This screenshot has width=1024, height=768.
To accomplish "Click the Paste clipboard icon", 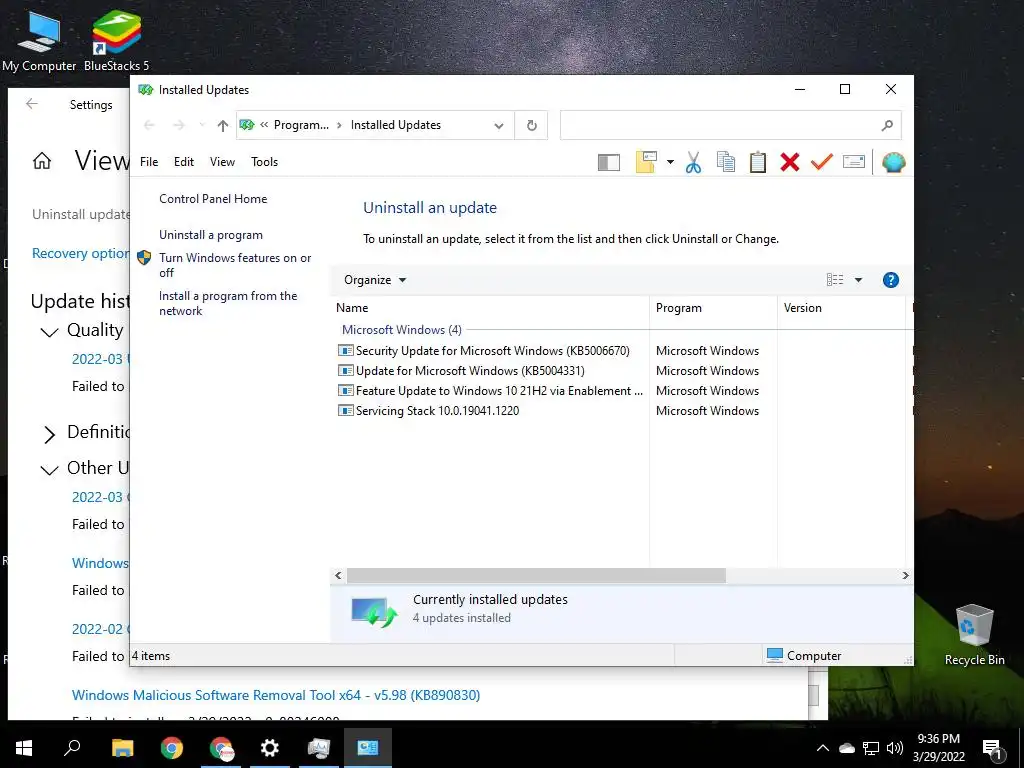I will (758, 162).
